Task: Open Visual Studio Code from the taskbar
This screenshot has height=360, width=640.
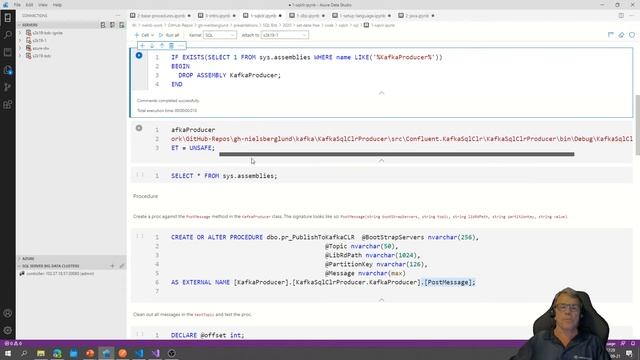Action: click(x=139, y=353)
